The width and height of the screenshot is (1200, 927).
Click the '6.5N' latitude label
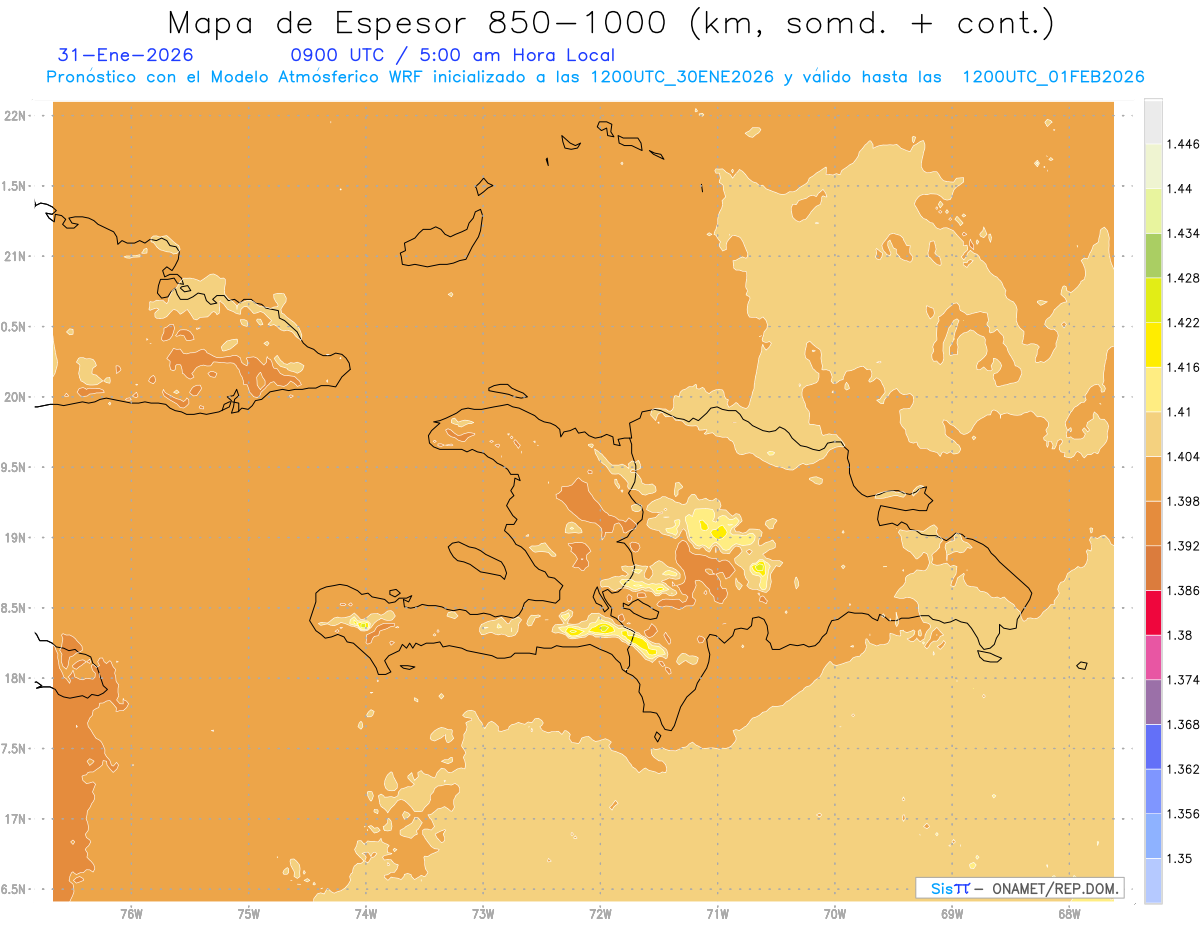pos(16,890)
